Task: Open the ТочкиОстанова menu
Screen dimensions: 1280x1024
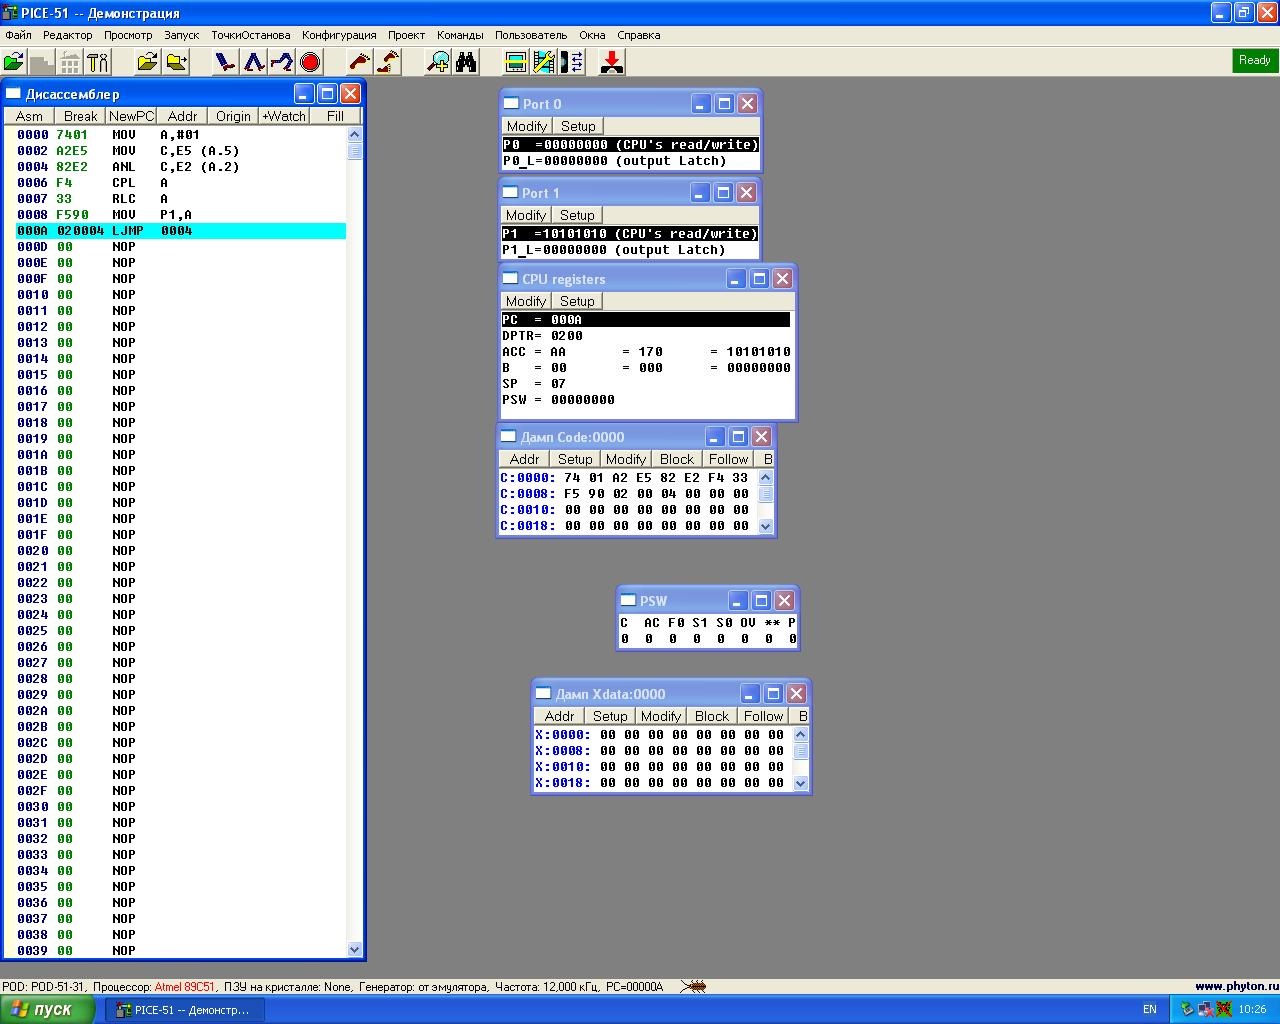Action: point(250,35)
